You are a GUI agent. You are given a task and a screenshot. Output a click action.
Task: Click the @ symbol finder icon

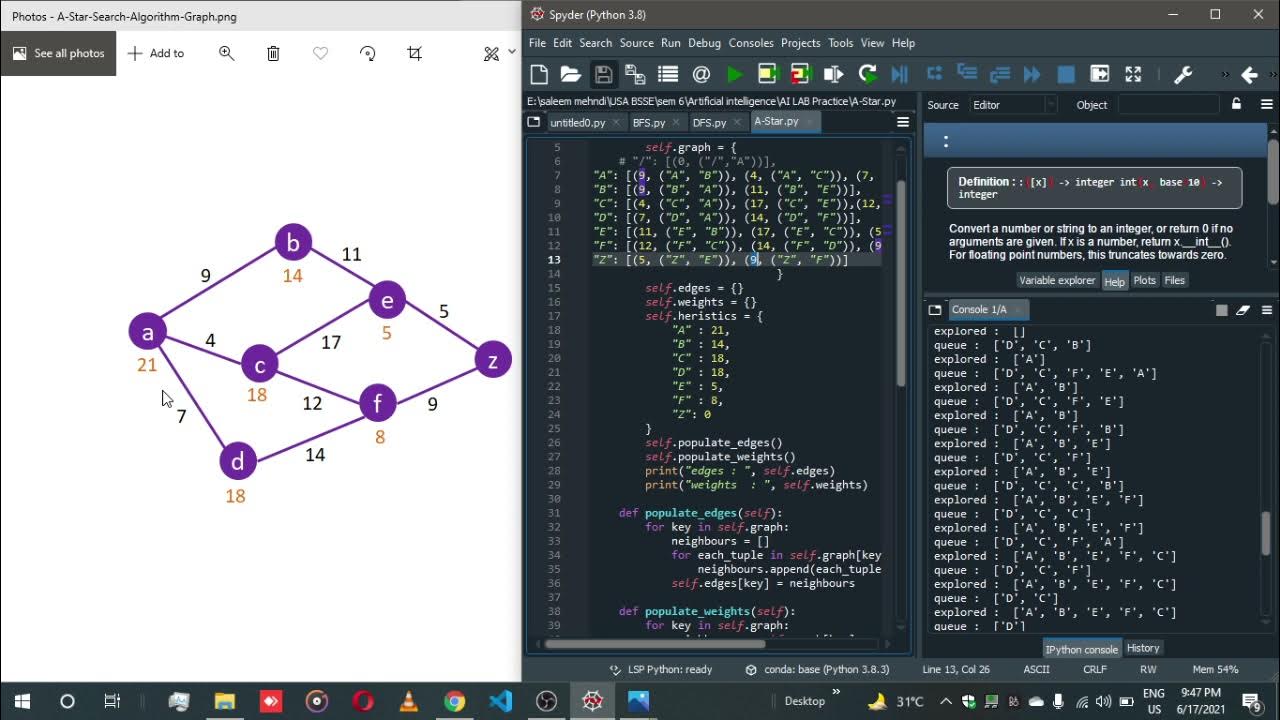pos(701,74)
